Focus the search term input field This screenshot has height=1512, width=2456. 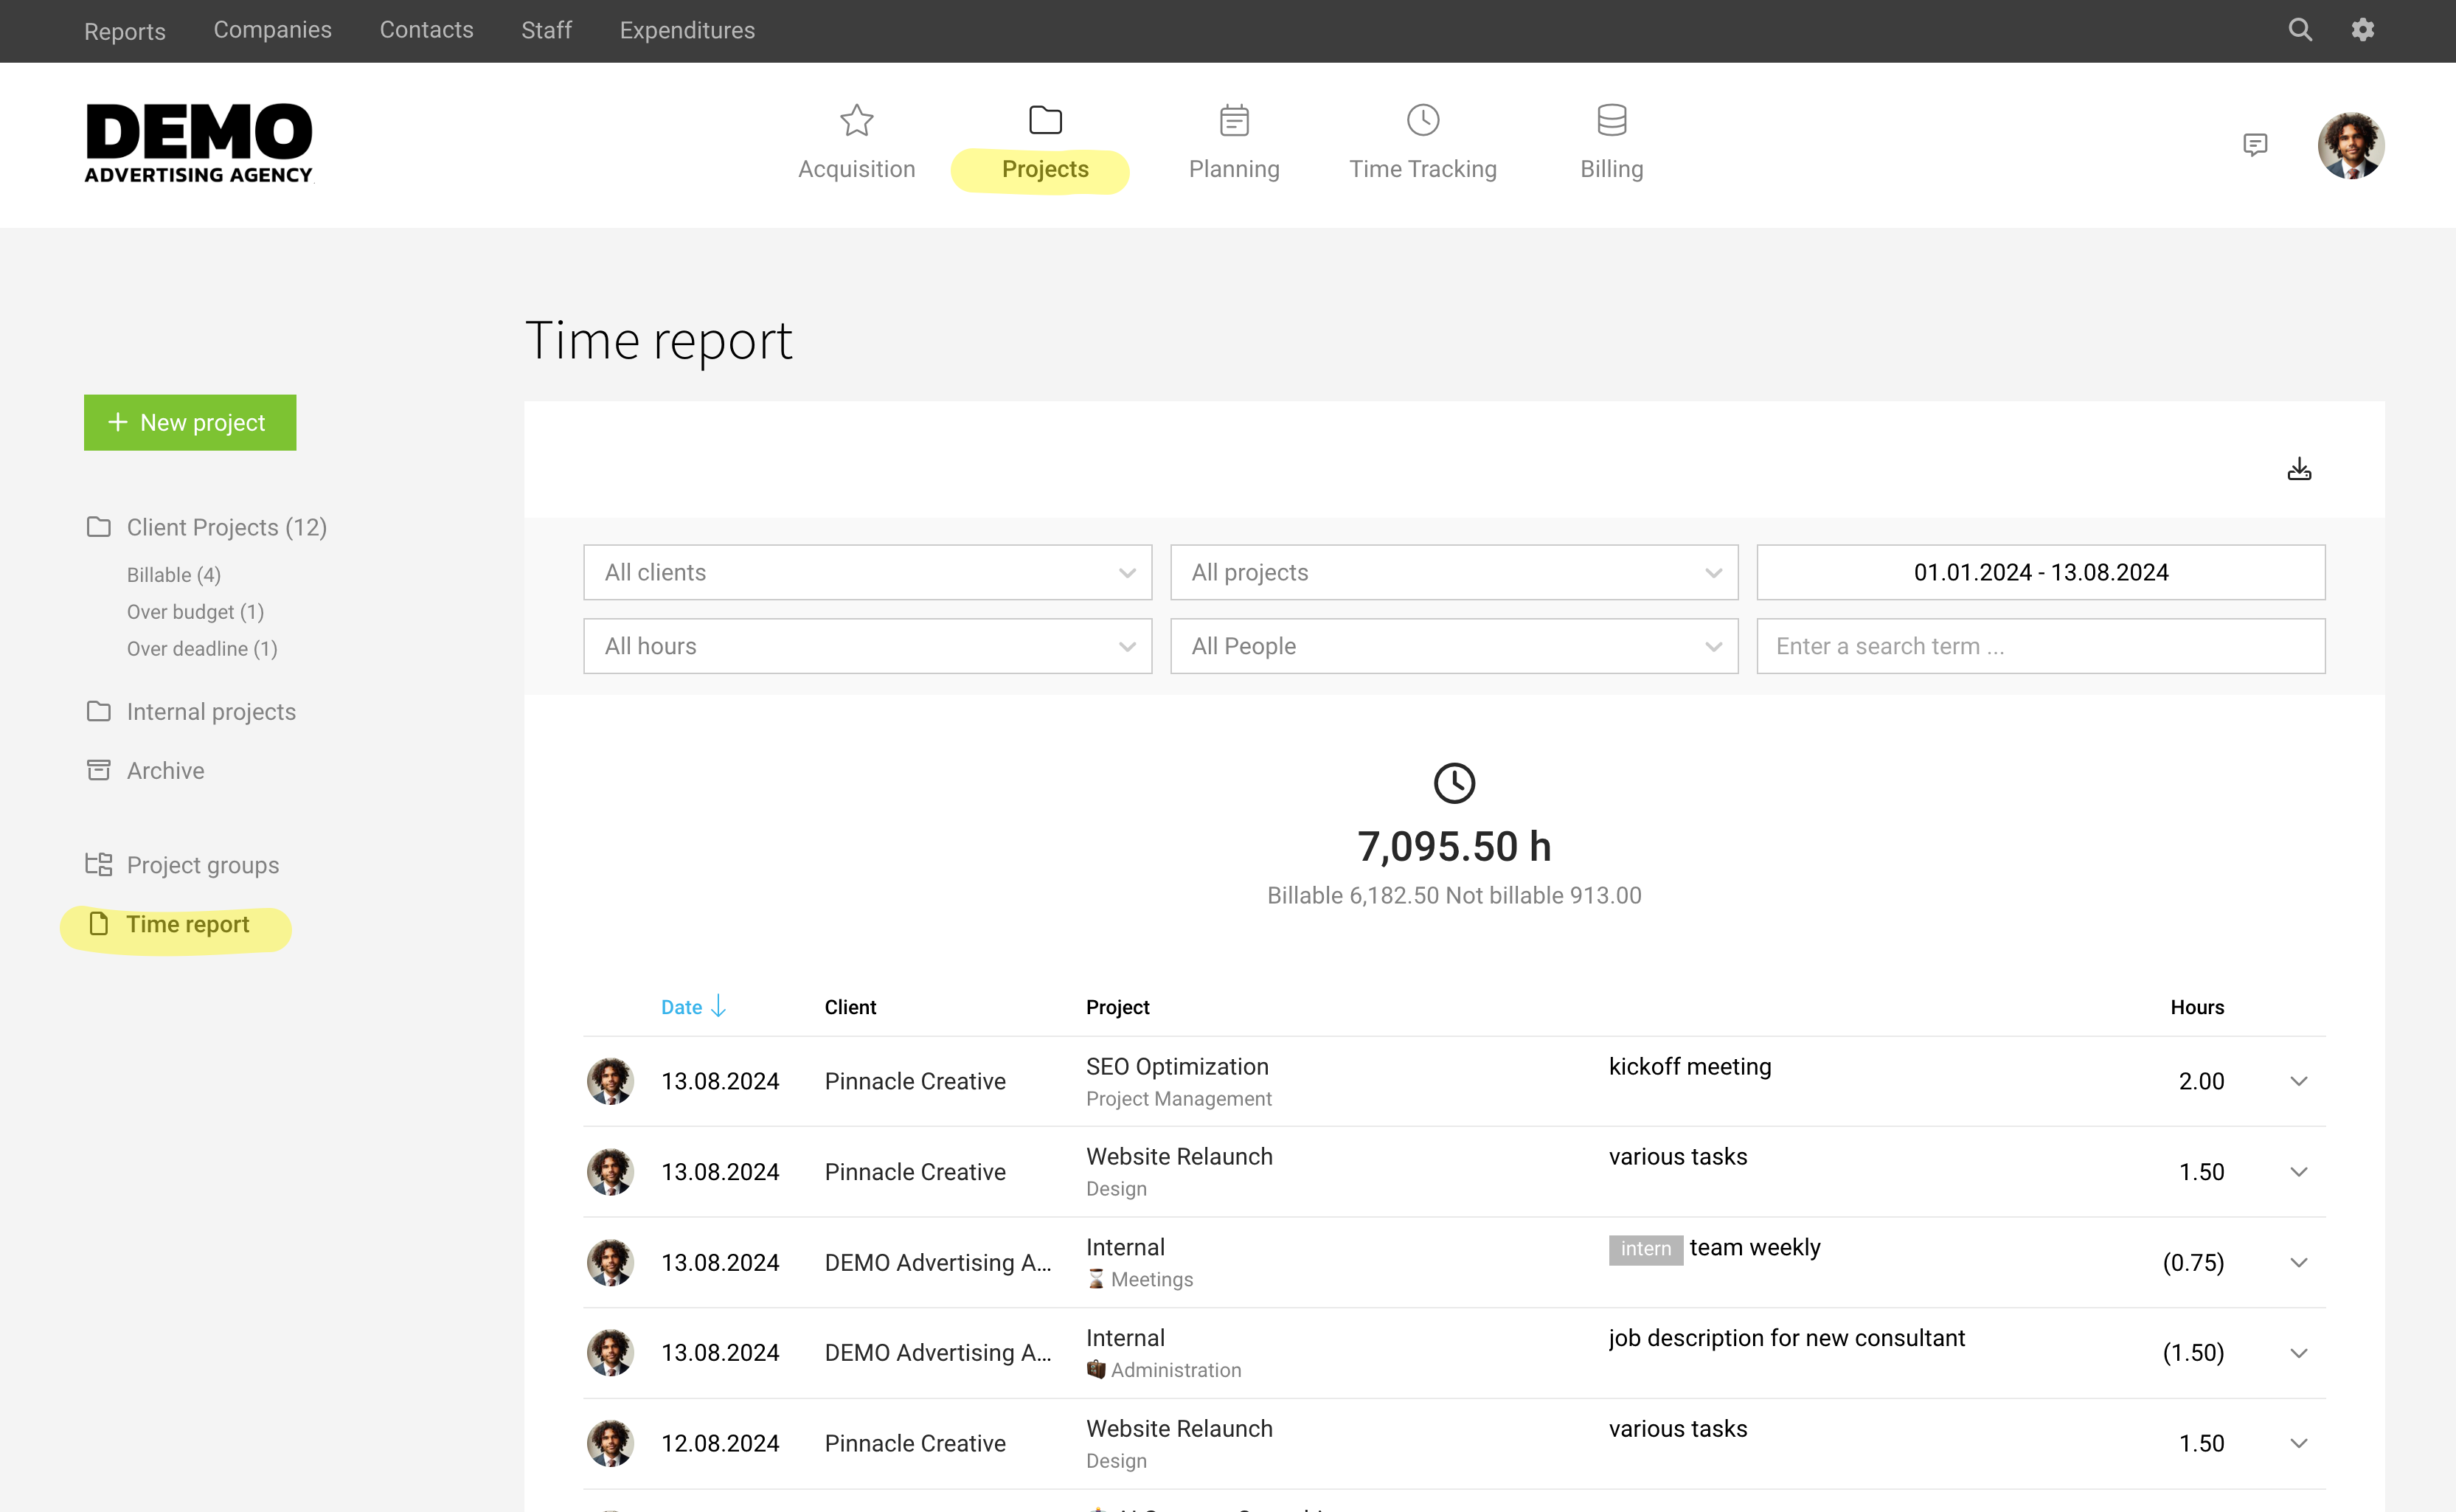pos(2040,646)
